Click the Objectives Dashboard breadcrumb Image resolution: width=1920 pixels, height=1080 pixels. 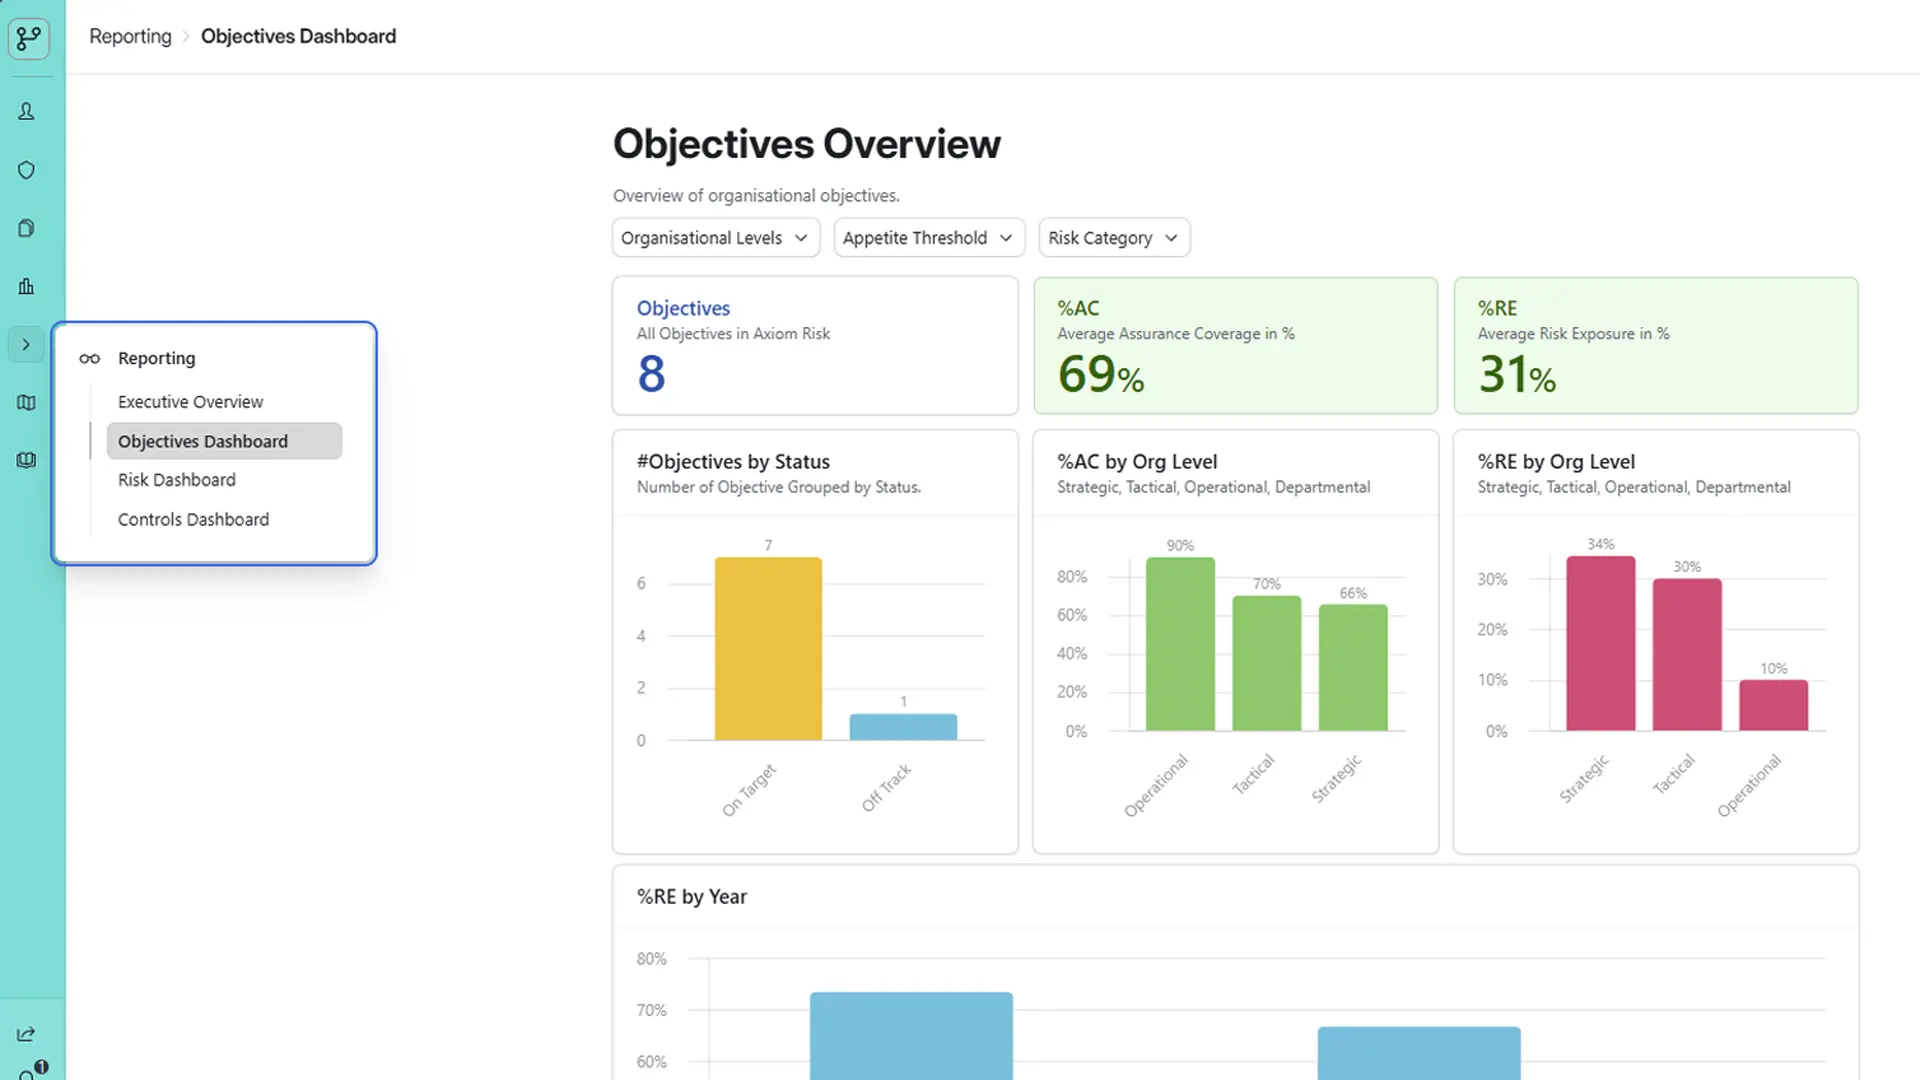[x=298, y=36]
